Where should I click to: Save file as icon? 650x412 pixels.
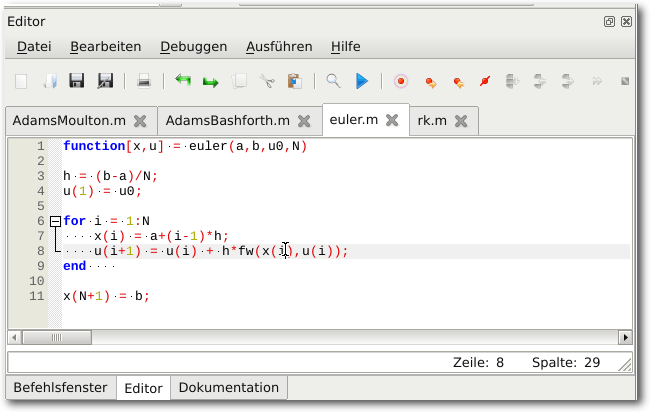coord(105,81)
